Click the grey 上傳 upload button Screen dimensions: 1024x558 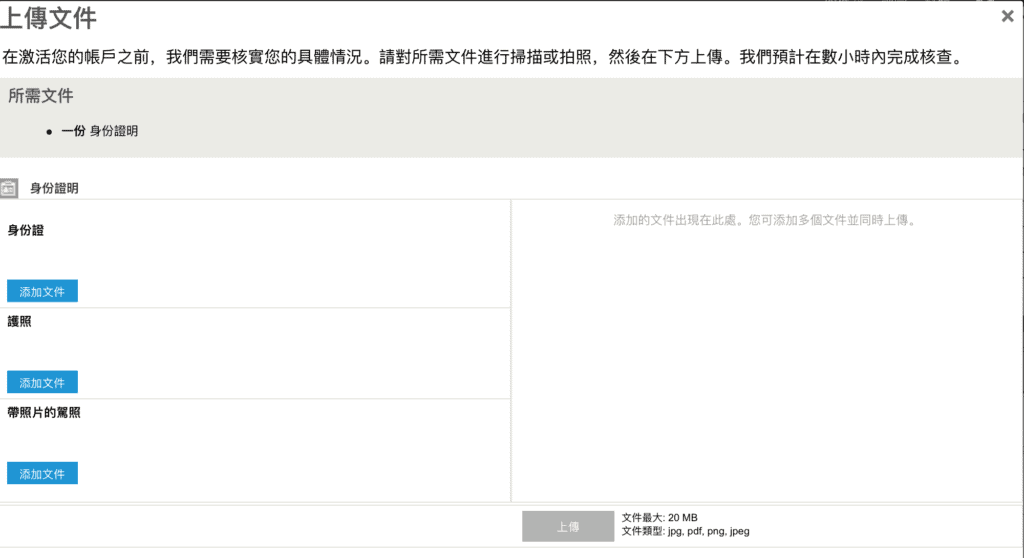(x=568, y=527)
